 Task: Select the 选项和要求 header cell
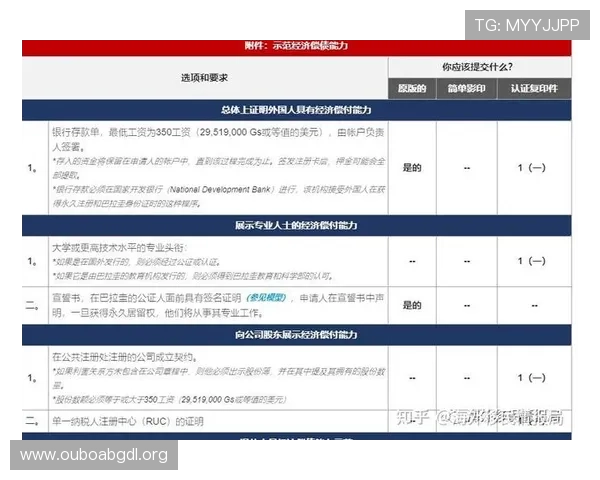(204, 78)
